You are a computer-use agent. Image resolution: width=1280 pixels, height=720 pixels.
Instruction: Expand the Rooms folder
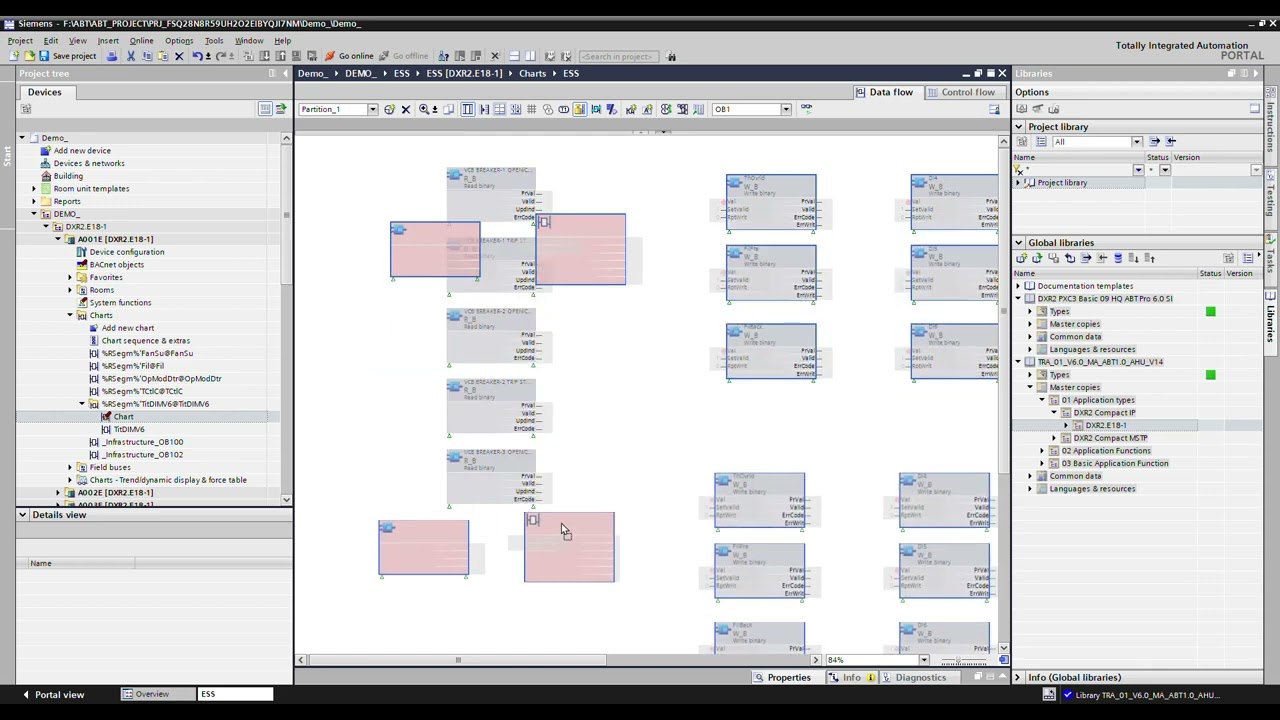point(70,290)
